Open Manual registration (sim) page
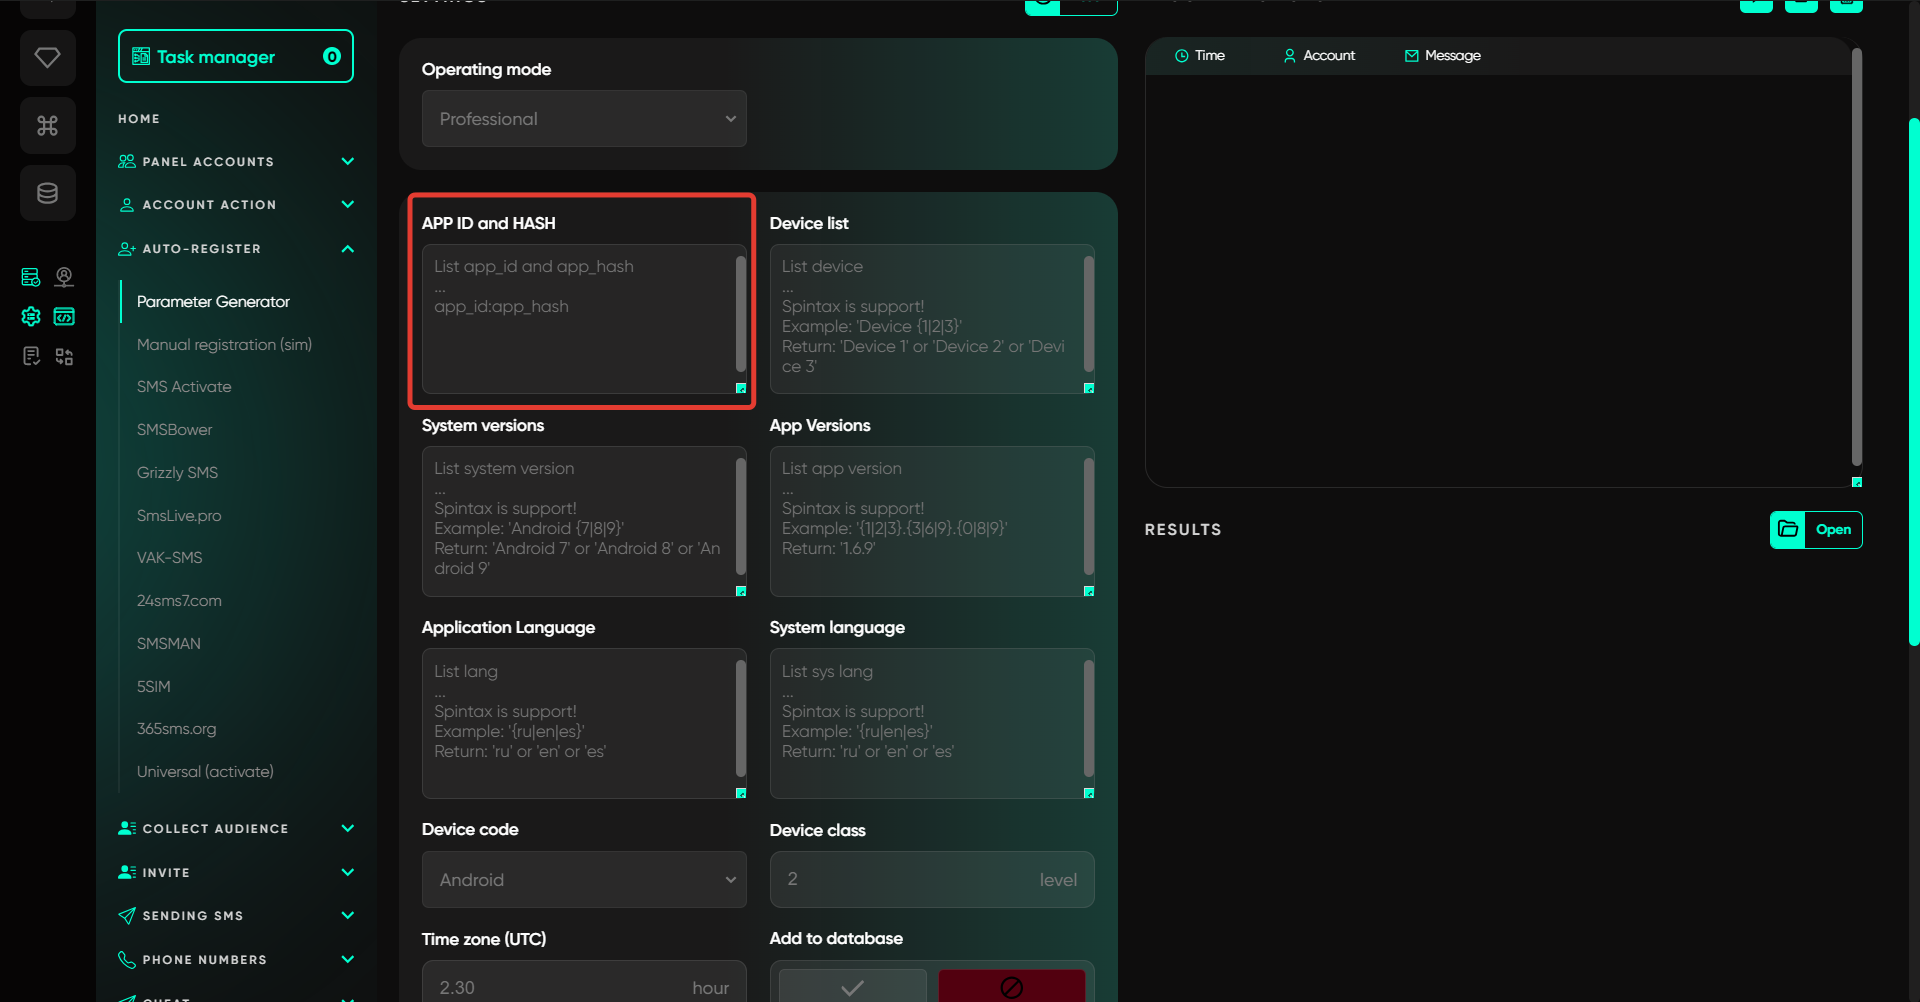This screenshot has width=1920, height=1002. [x=224, y=345]
